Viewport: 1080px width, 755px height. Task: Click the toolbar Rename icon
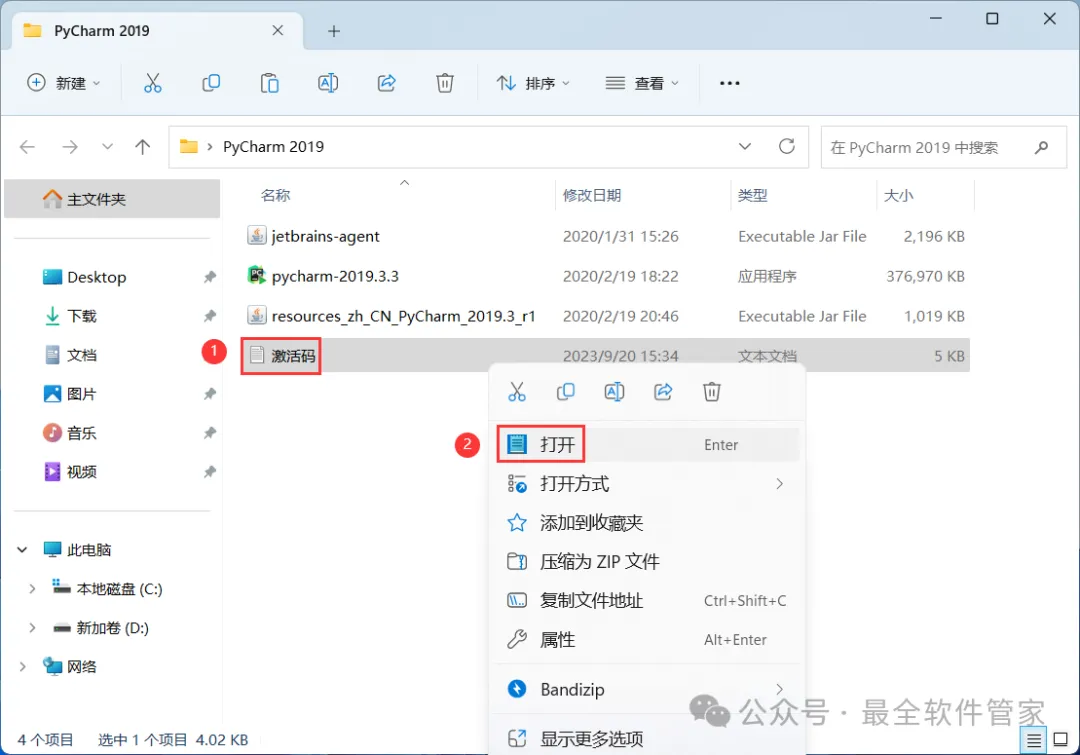coord(328,83)
